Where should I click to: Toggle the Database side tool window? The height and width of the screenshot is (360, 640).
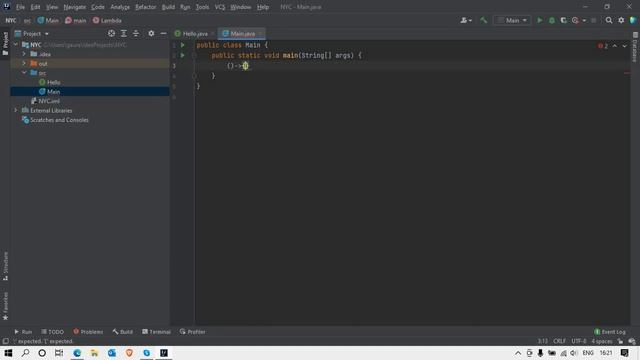(x=635, y=47)
